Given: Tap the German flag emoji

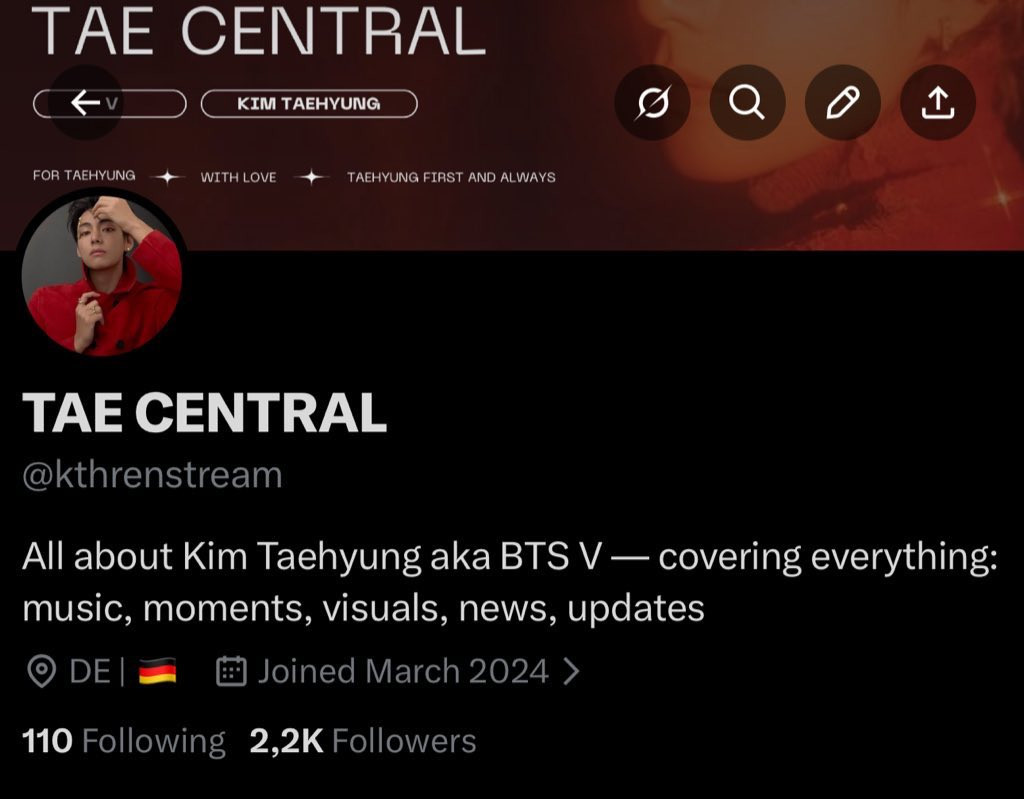Looking at the screenshot, I should pos(157,672).
